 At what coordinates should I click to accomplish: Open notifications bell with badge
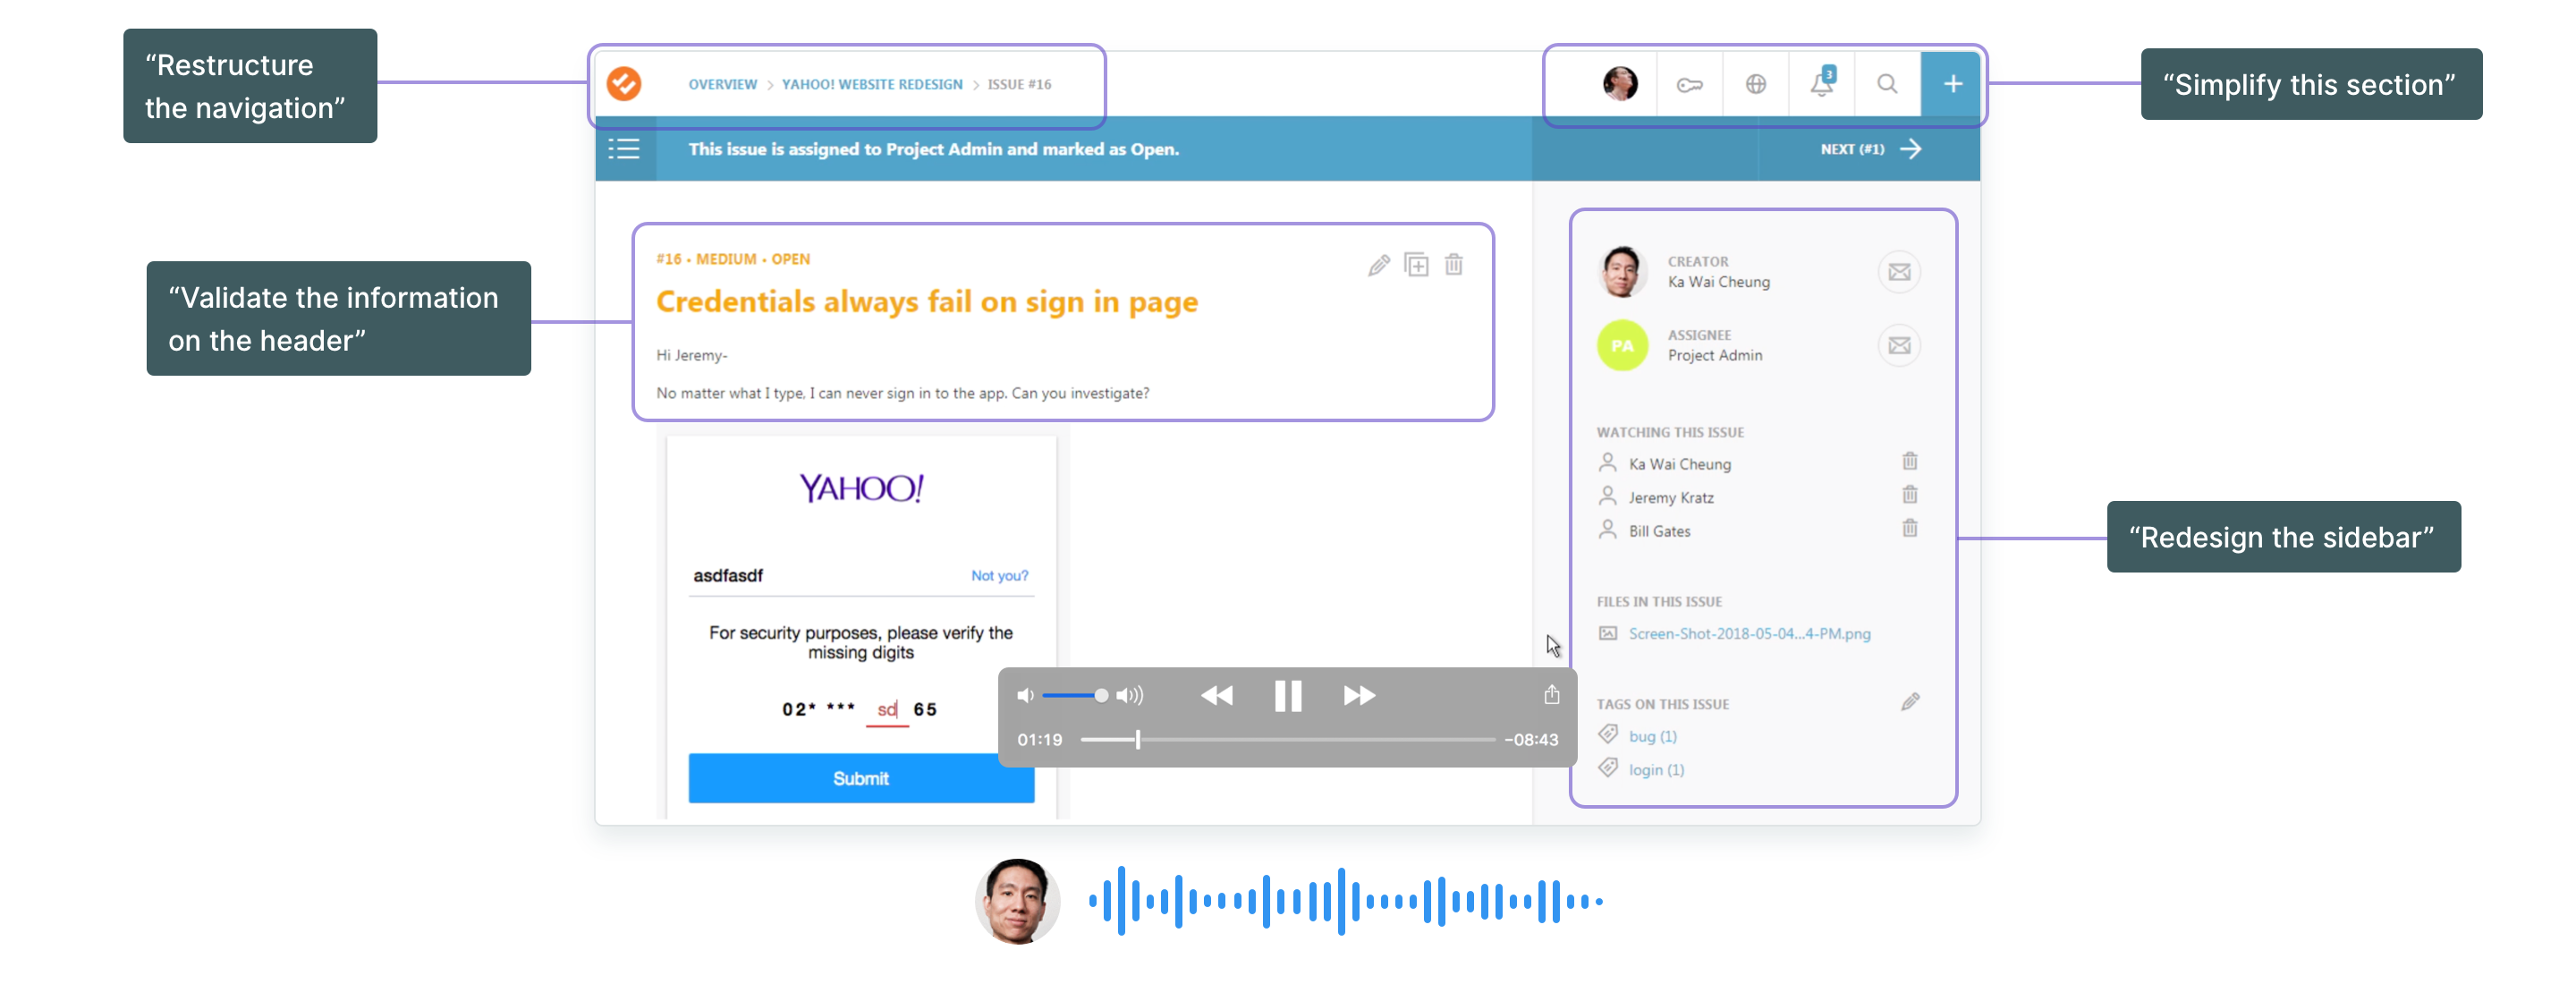[x=1821, y=84]
